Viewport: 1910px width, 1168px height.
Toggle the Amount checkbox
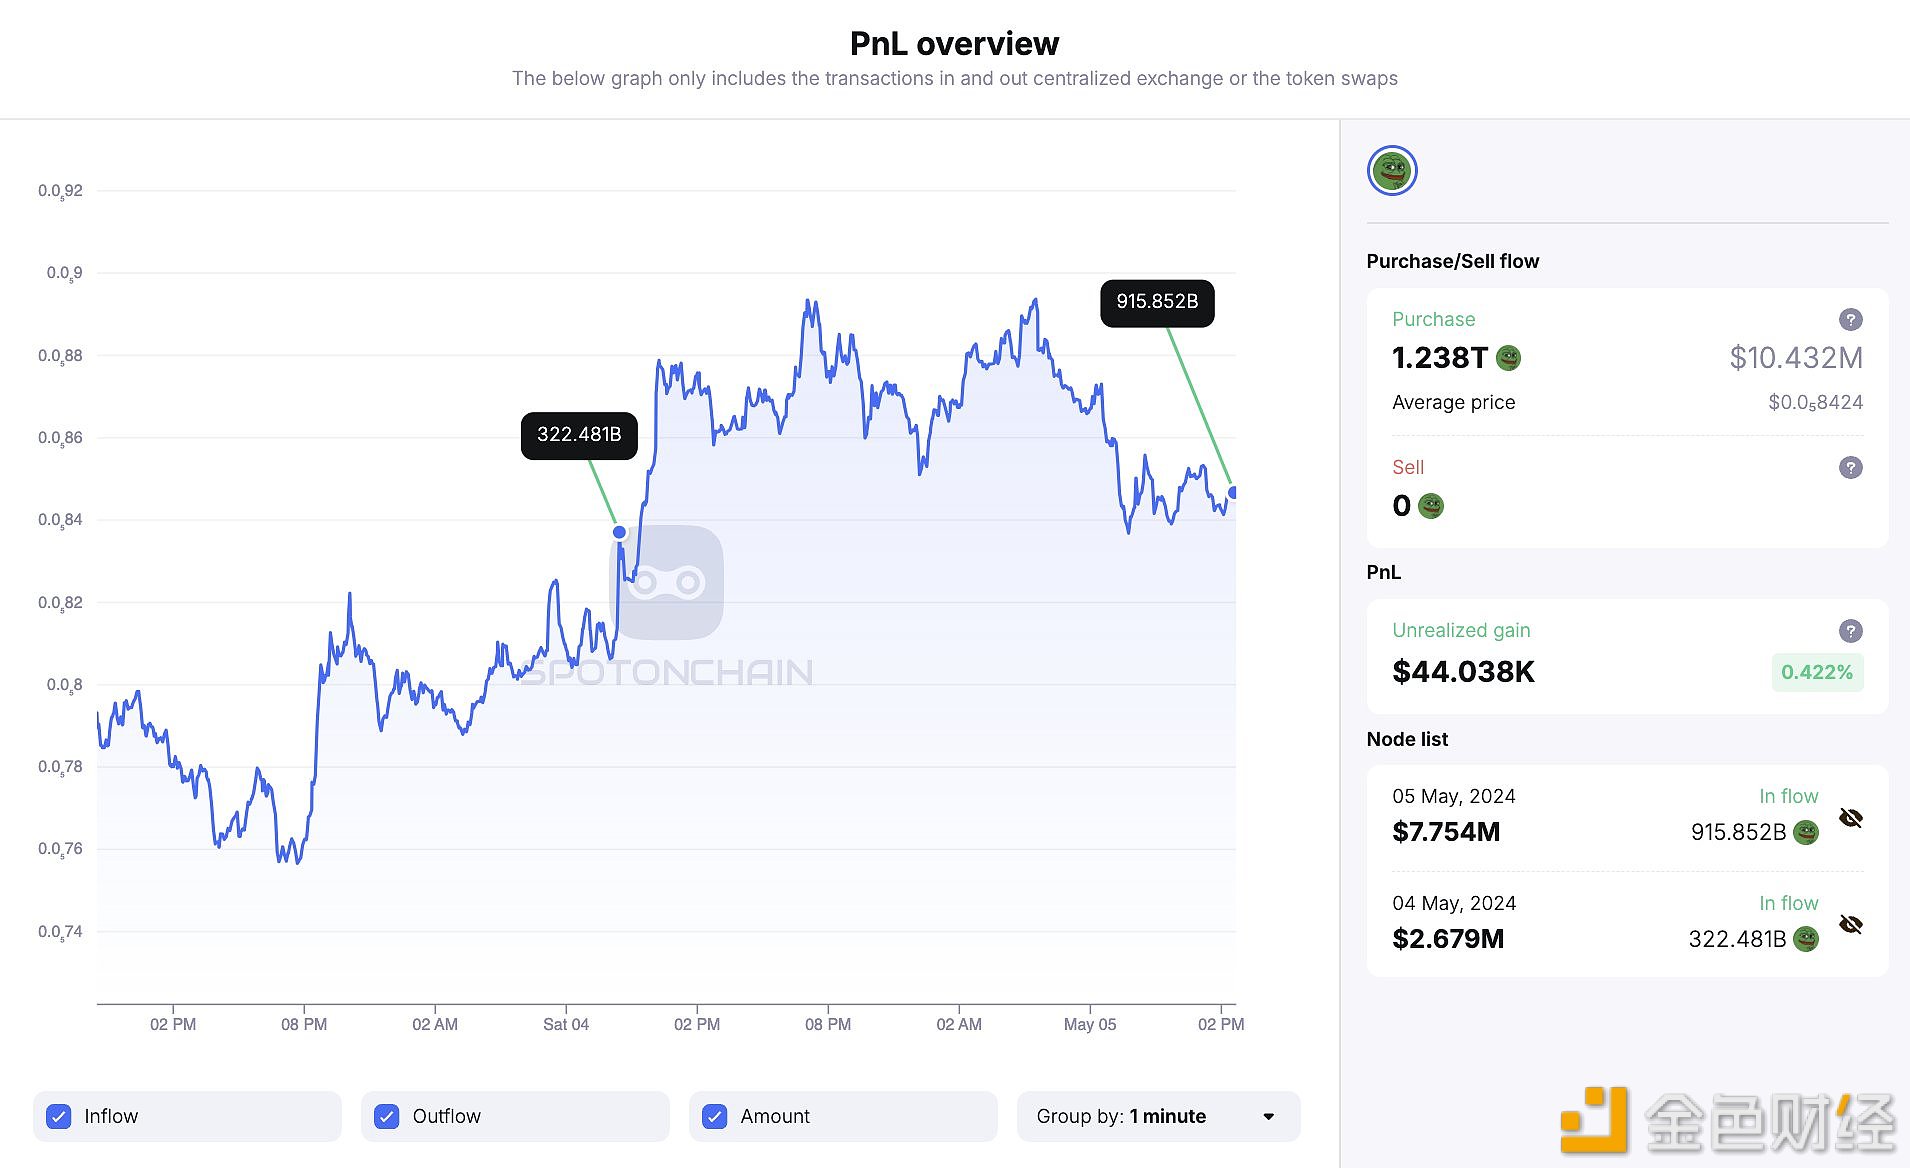click(715, 1117)
